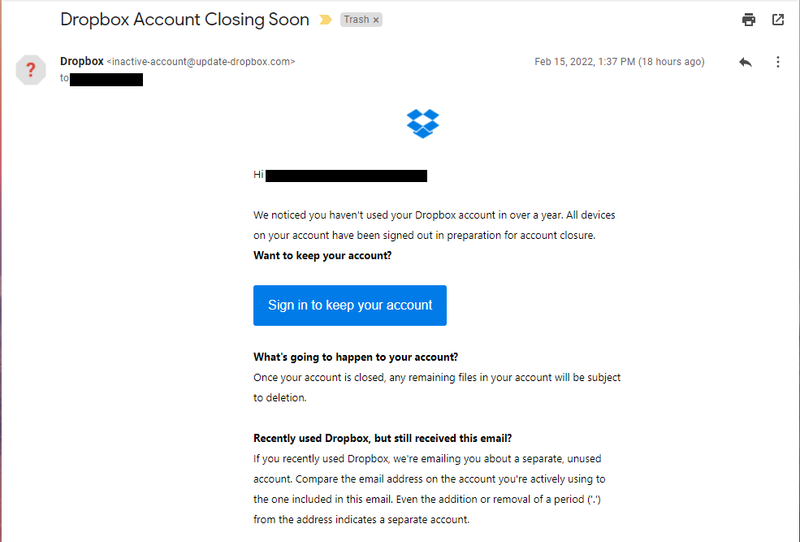This screenshot has height=542, width=800.
Task: Reply using the arrow icon
Action: pyautogui.click(x=745, y=62)
